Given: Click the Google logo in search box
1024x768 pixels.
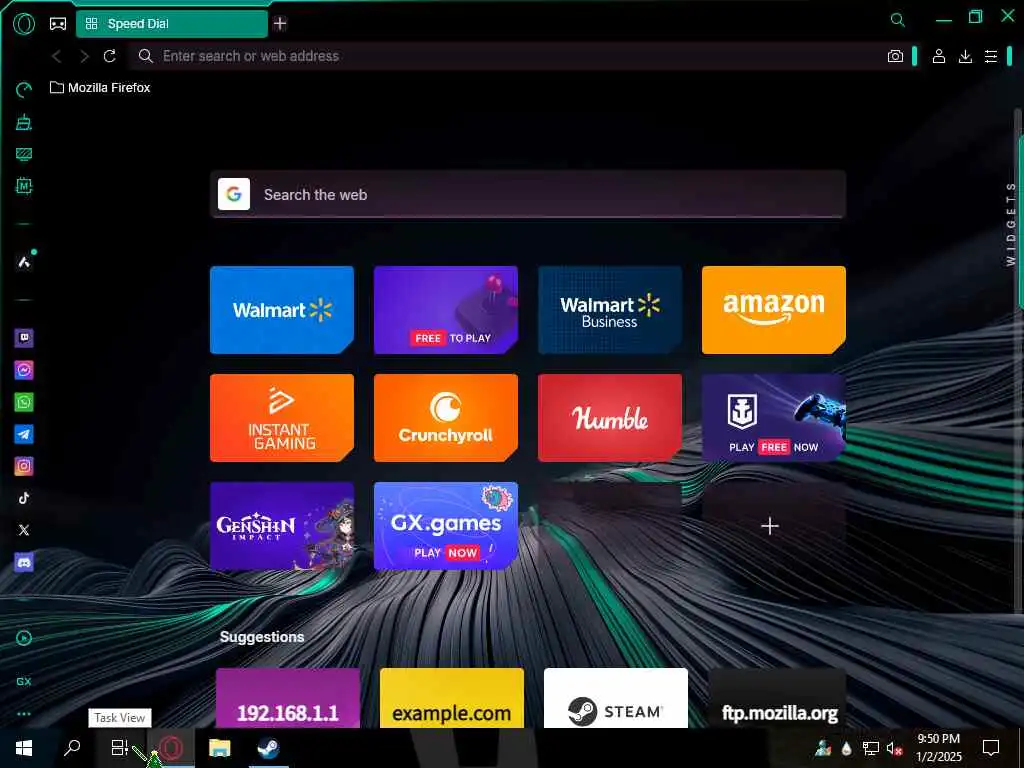Looking at the screenshot, I should point(234,195).
